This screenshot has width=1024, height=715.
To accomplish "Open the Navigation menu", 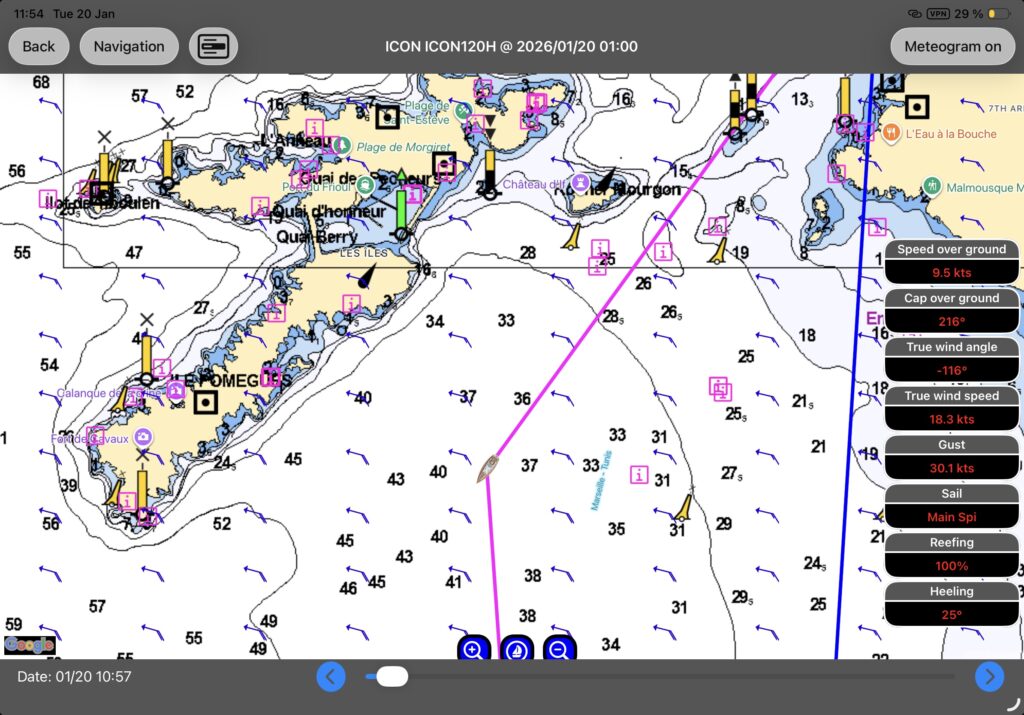I will pyautogui.click(x=129, y=45).
